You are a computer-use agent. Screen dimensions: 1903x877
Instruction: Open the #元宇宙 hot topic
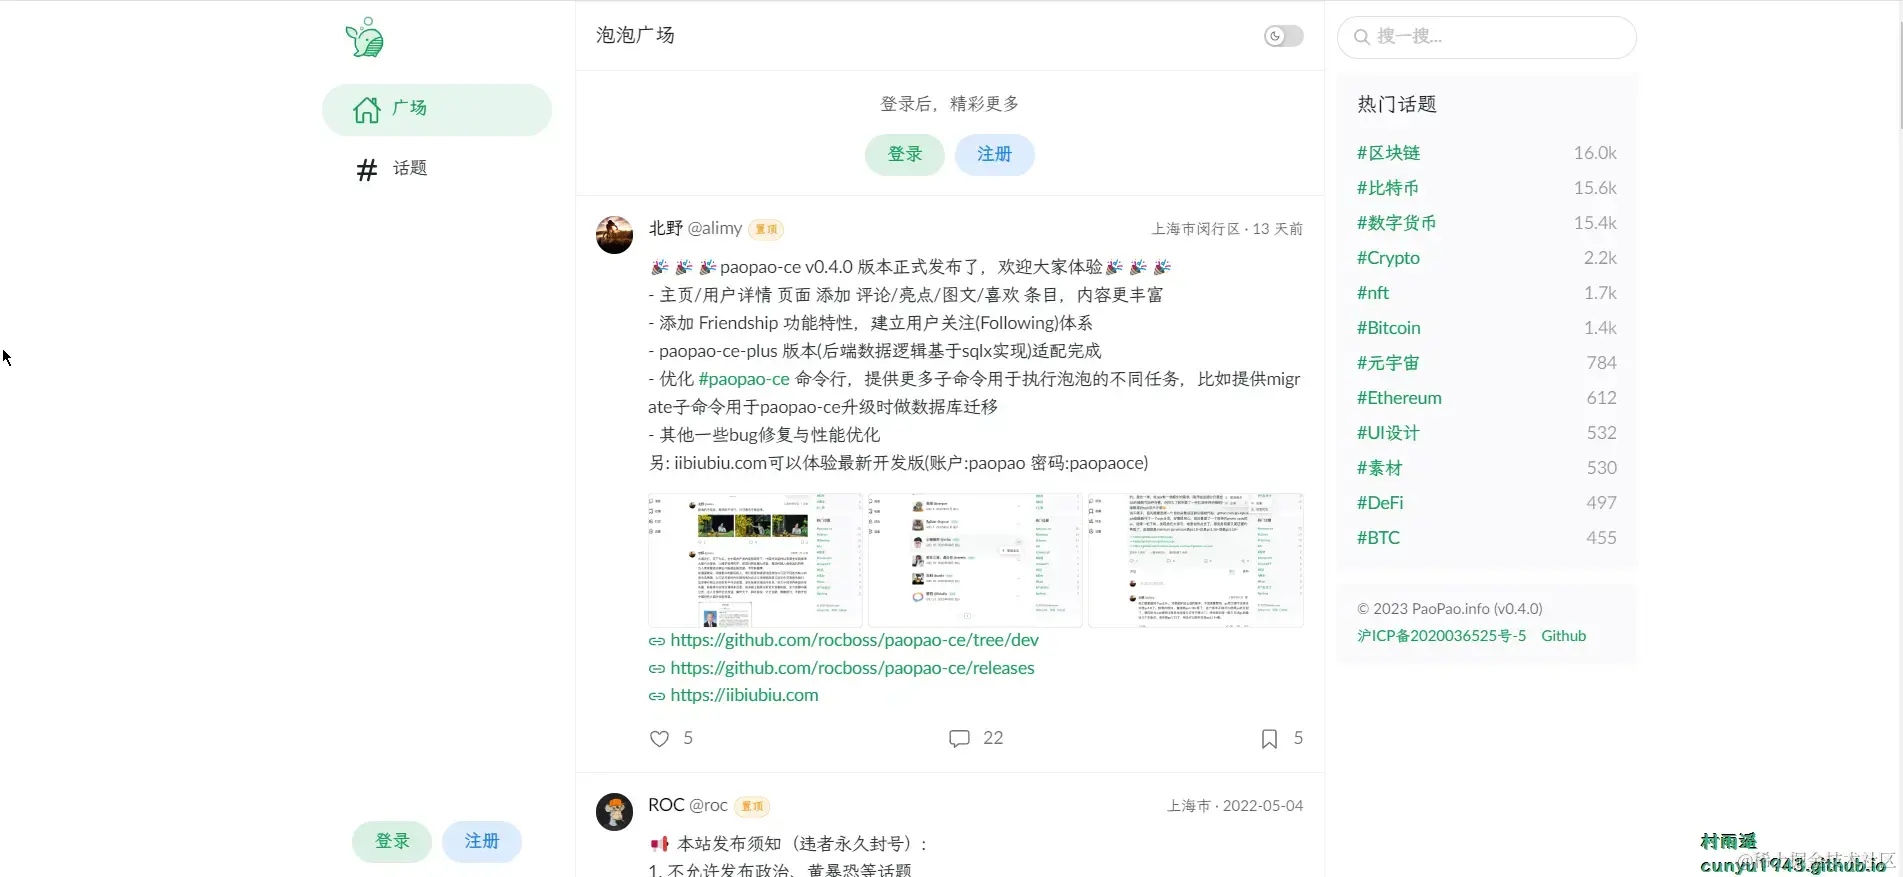[1388, 363]
